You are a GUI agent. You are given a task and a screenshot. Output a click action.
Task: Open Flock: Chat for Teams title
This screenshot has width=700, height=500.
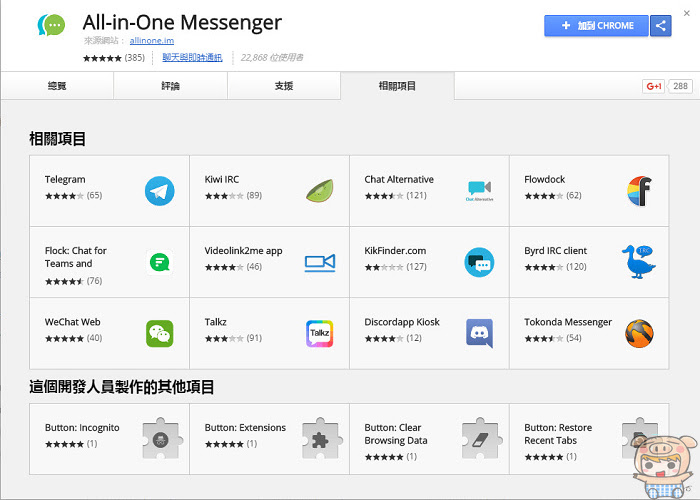(x=75, y=257)
